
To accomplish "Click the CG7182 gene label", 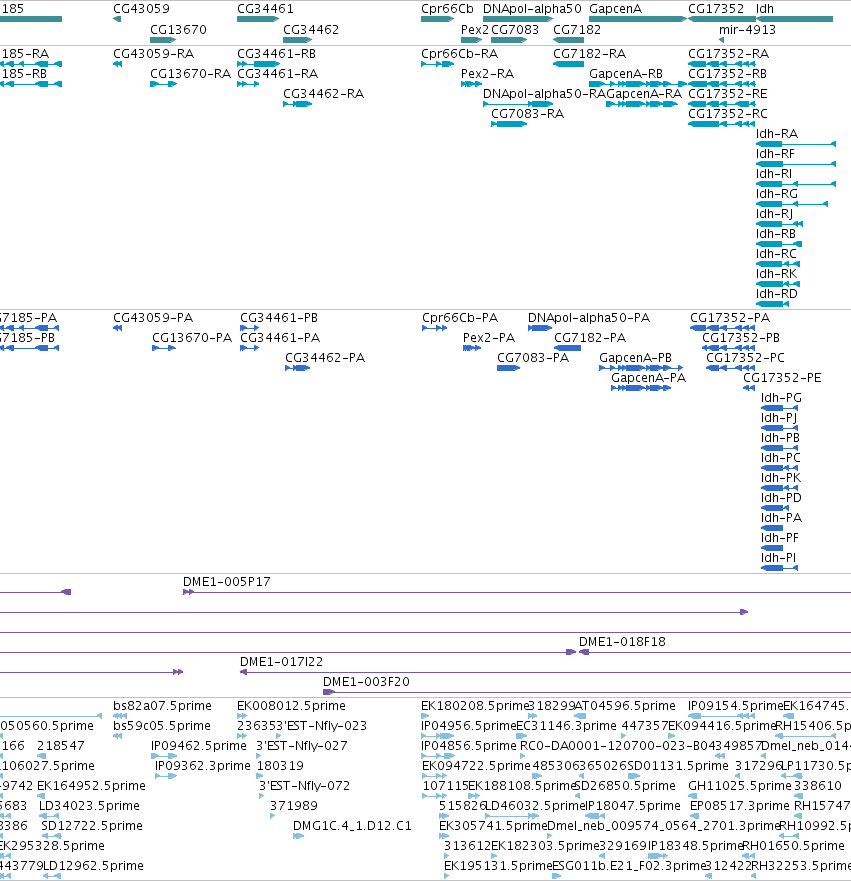I will coord(577,30).
